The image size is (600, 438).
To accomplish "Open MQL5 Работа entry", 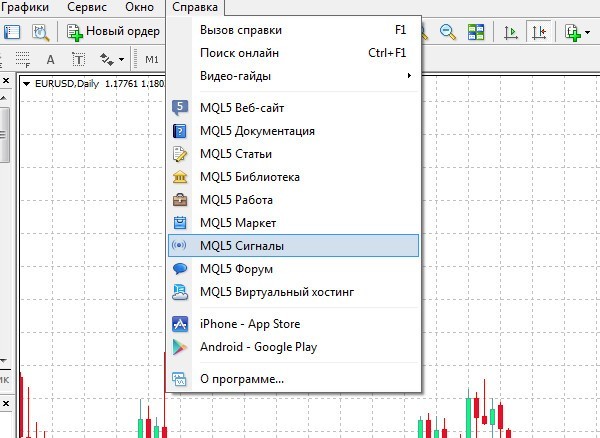I will click(x=293, y=200).
